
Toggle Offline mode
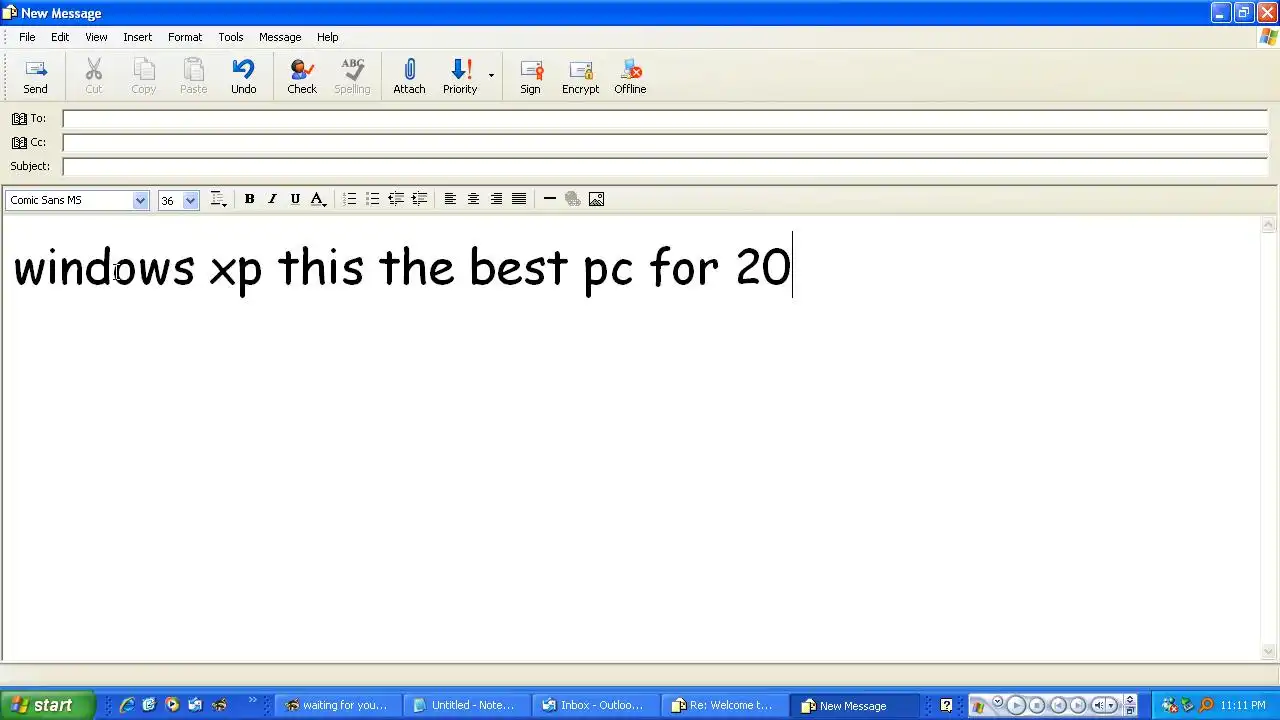[630, 77]
